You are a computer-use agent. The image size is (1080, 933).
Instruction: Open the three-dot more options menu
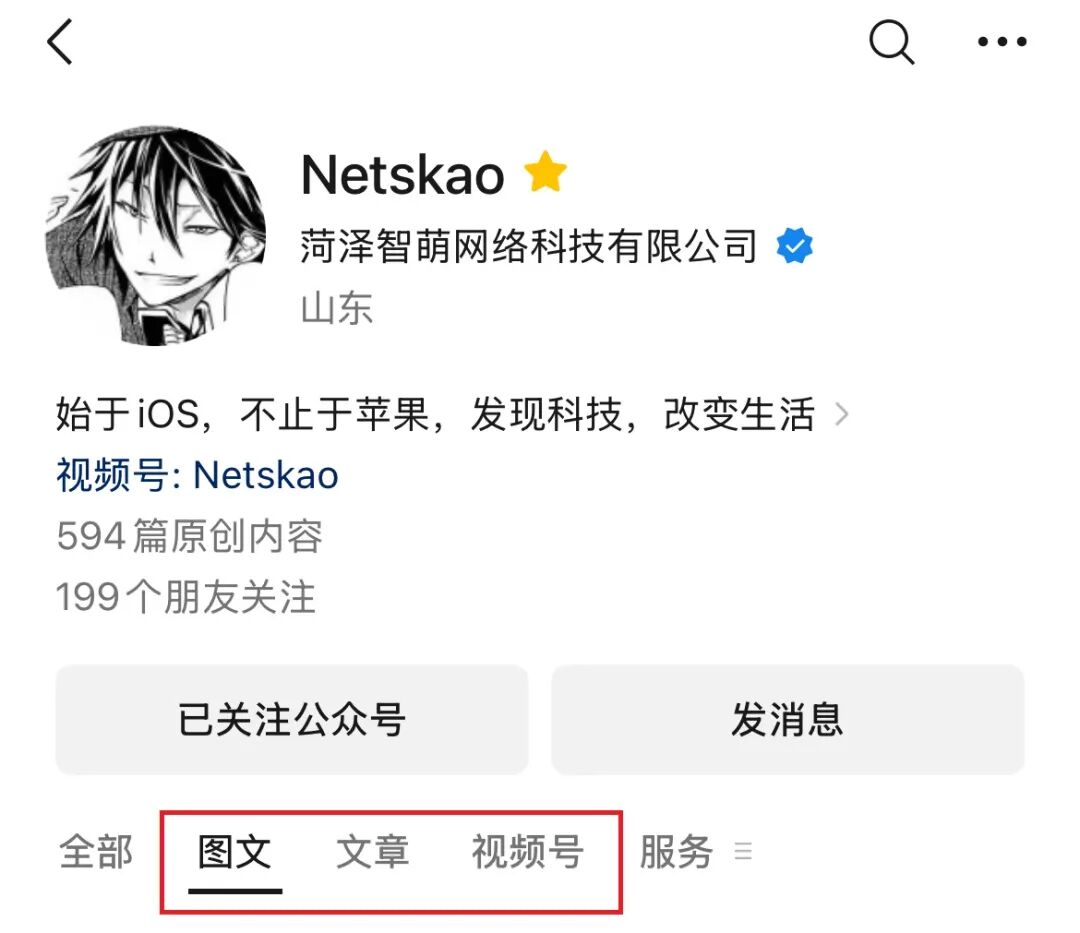coord(1002,42)
